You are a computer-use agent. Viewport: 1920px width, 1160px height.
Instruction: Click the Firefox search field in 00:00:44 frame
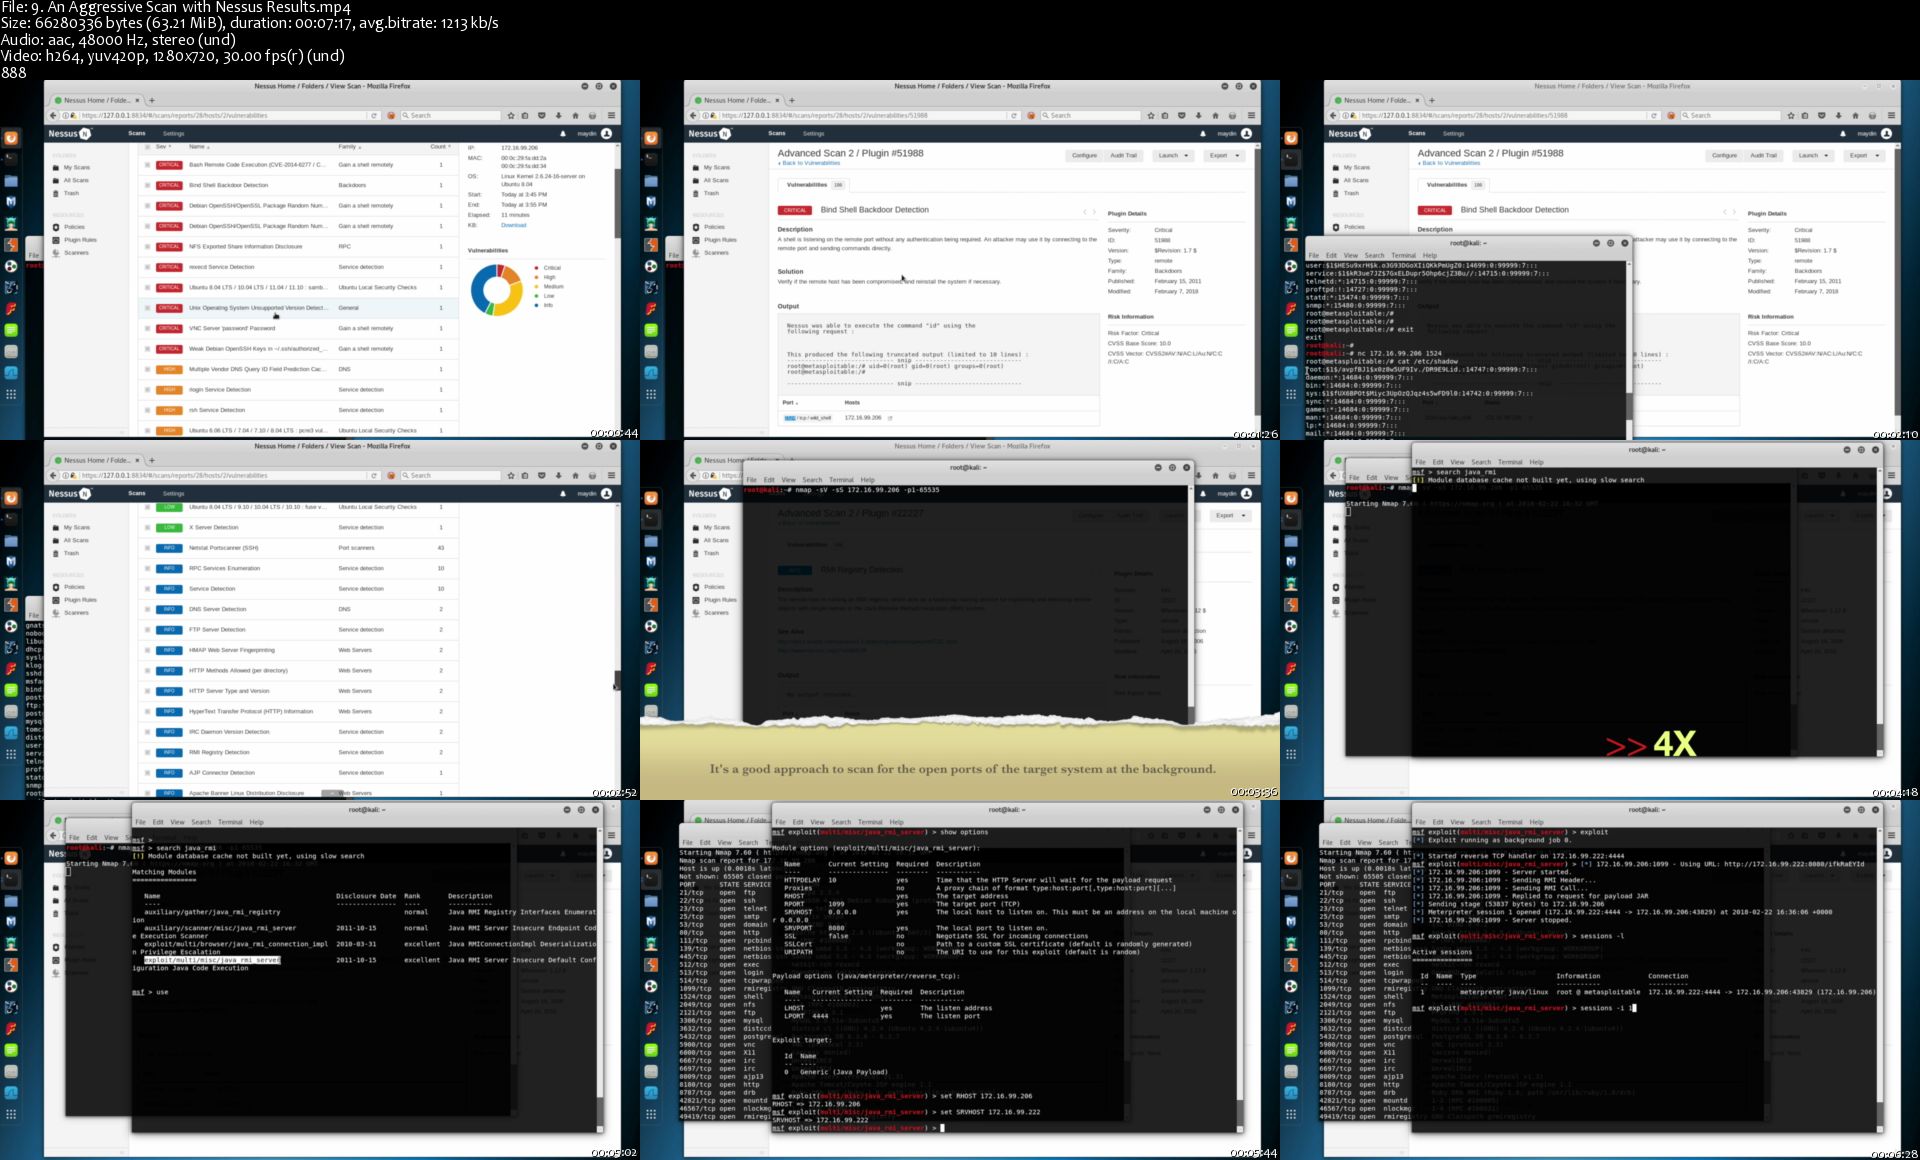coord(450,115)
